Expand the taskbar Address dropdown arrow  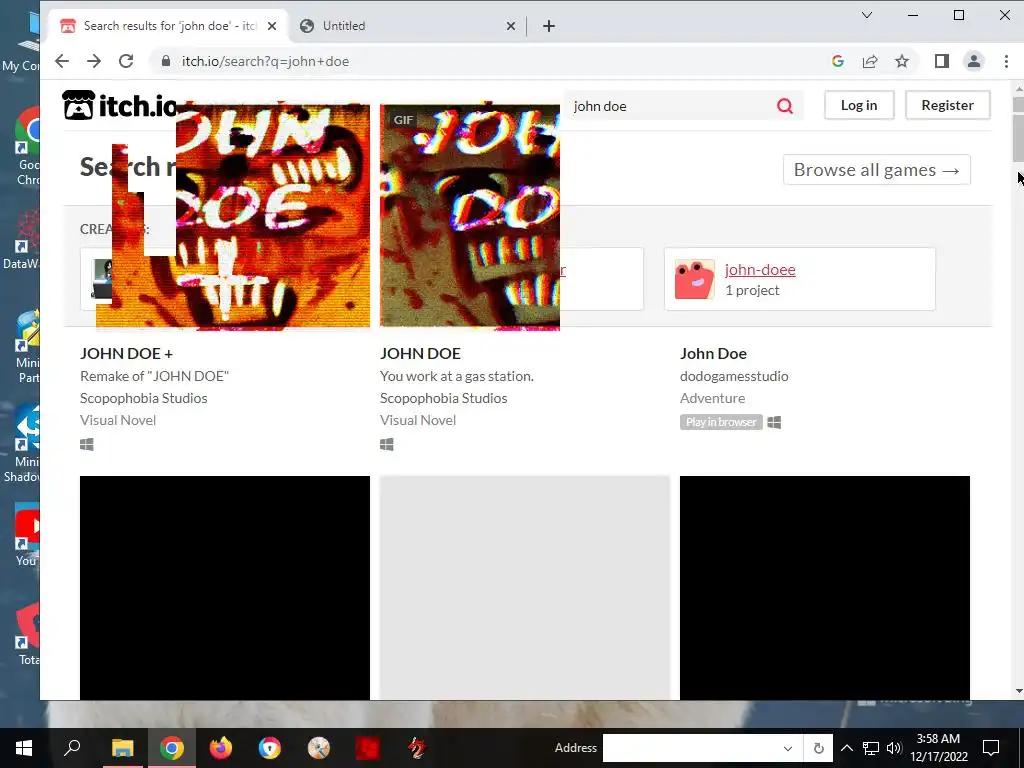[788, 748]
